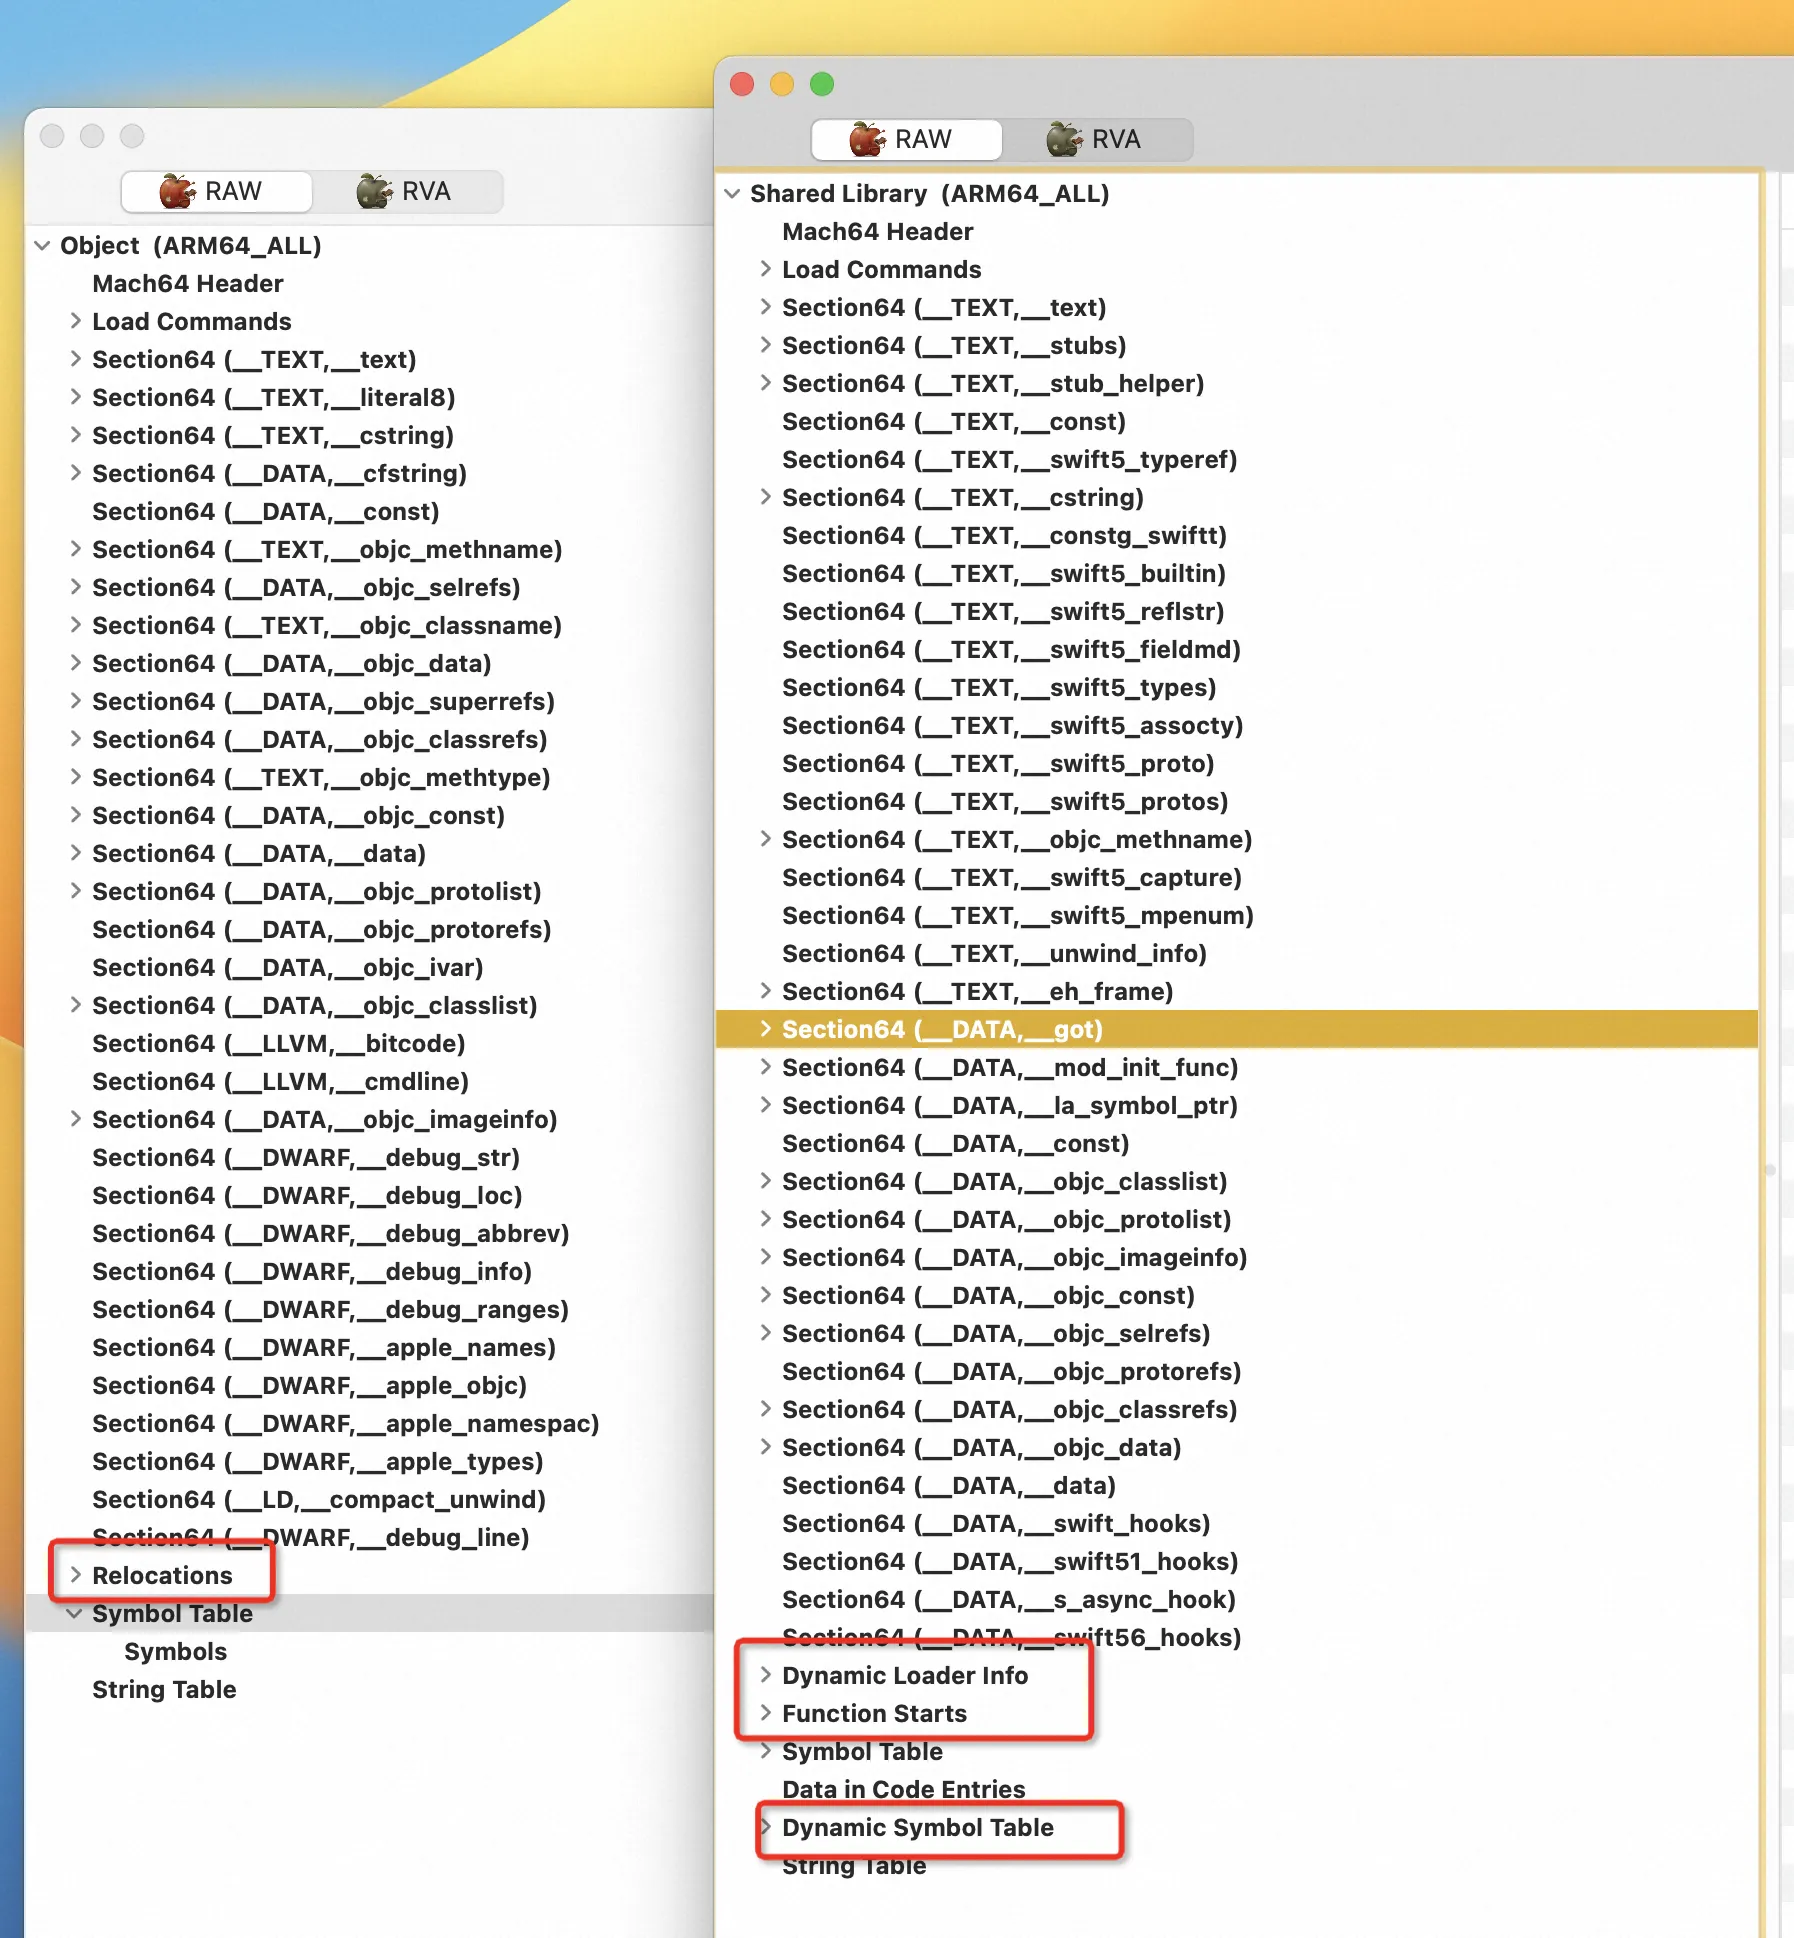Select Section64 (__DATA,__objc_protorefs) in Object window
This screenshot has width=1794, height=1938.
pyautogui.click(x=322, y=929)
